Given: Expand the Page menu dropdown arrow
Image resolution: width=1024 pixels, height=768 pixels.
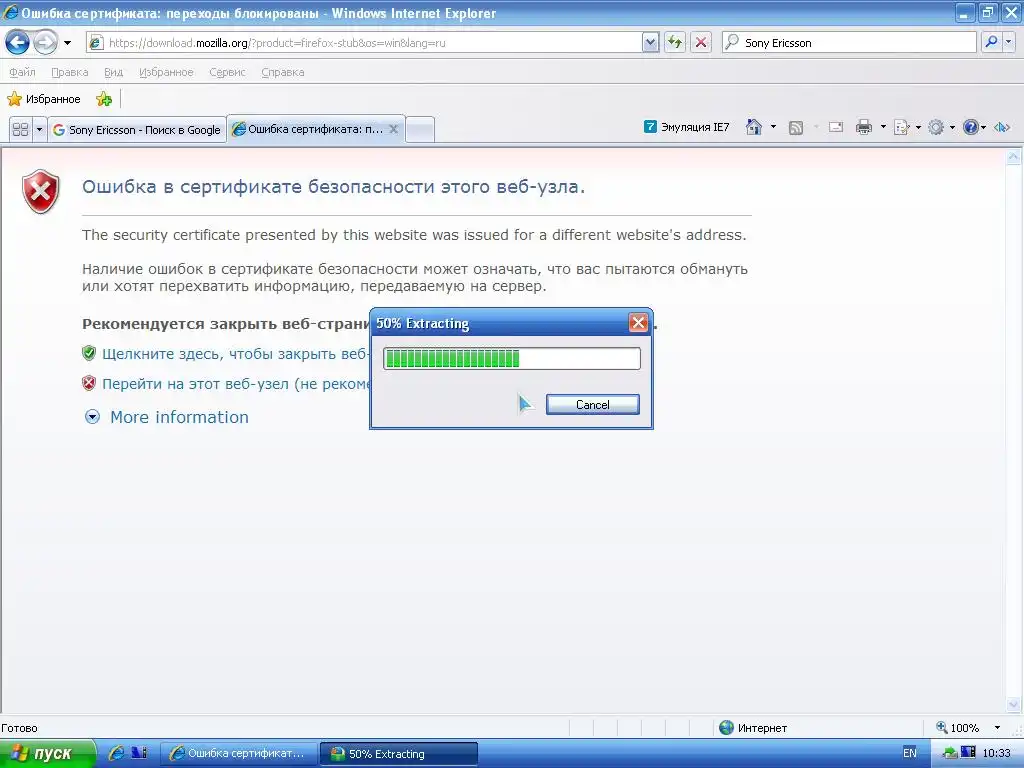Looking at the screenshot, I should point(918,127).
